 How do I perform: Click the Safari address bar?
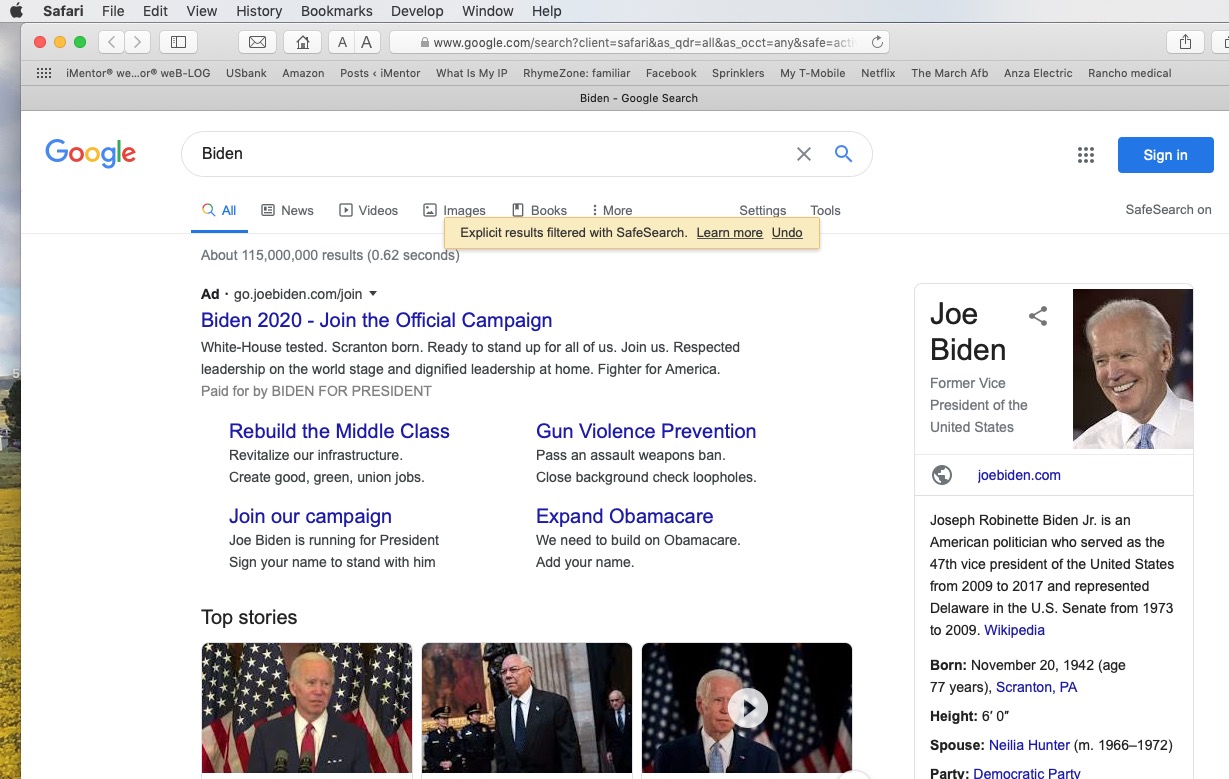coord(640,42)
